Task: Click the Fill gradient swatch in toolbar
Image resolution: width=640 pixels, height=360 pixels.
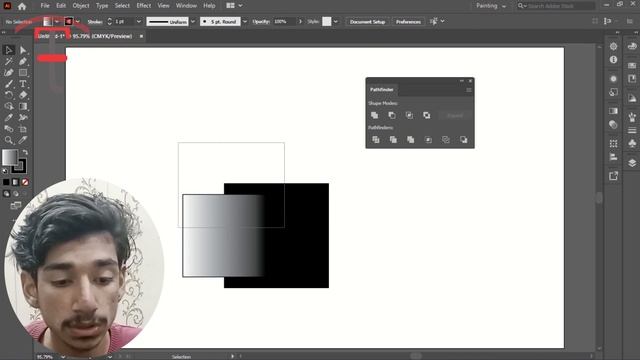Action: (10, 158)
